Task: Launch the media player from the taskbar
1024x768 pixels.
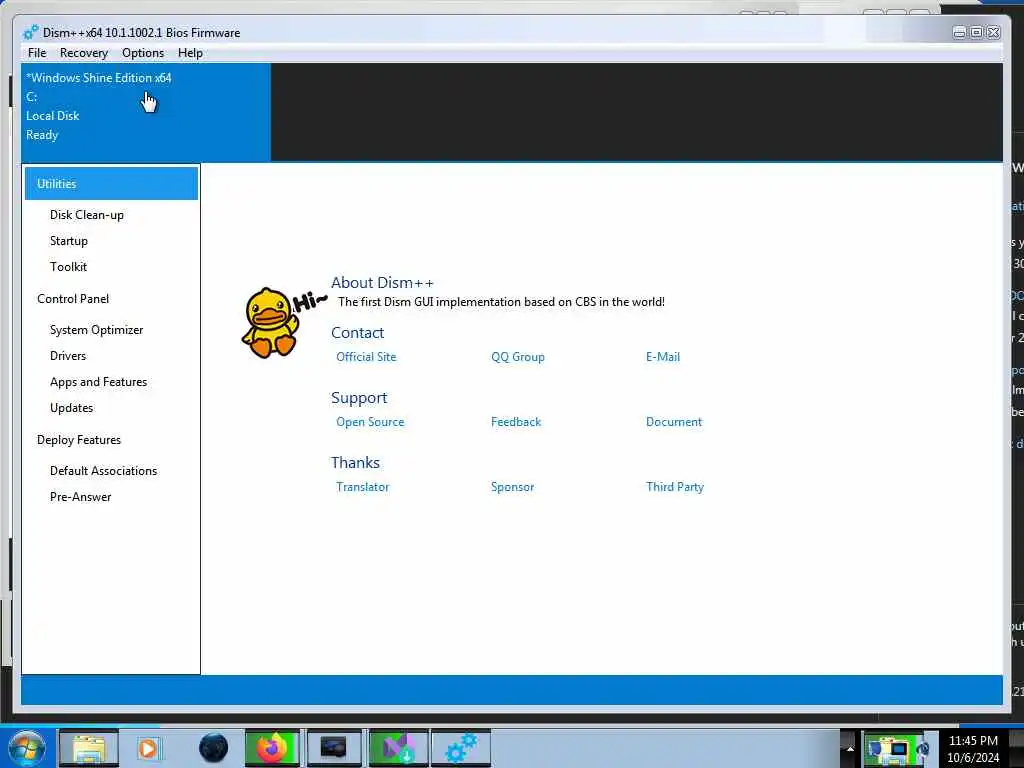Action: pyautogui.click(x=148, y=748)
